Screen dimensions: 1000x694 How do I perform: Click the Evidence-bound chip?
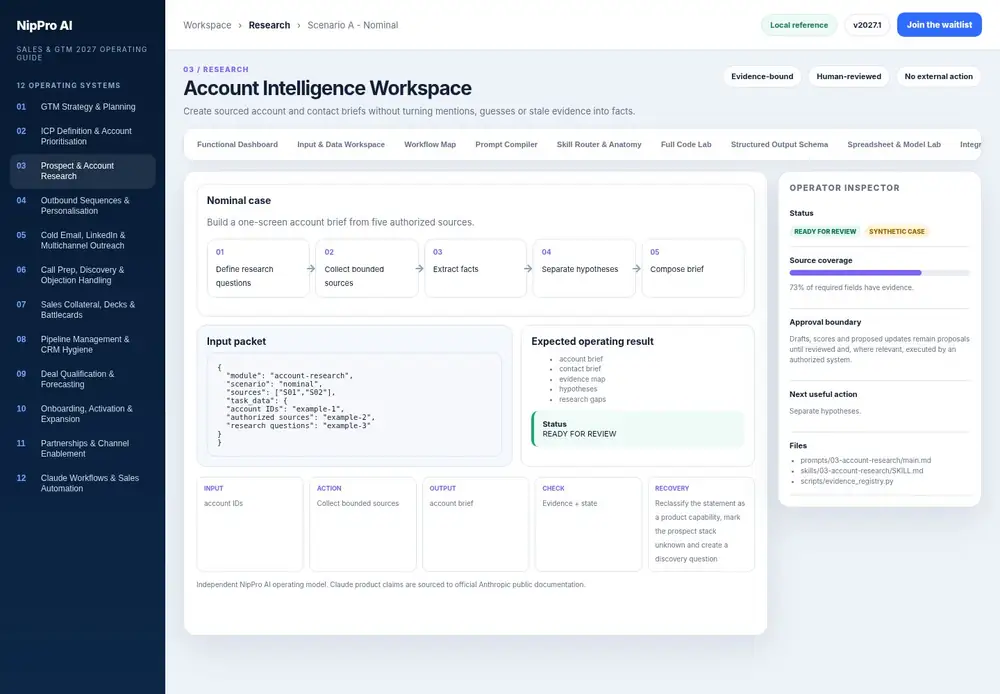tap(762, 77)
